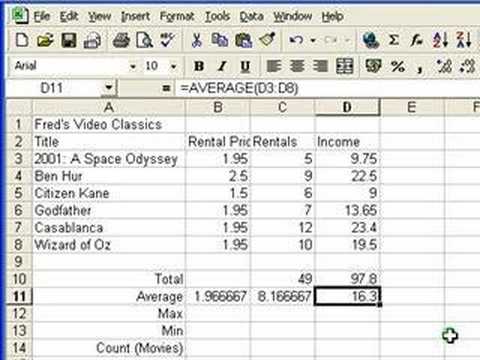Screen dimensions: 480x360
Task: Open the Format menu
Action: point(177,16)
